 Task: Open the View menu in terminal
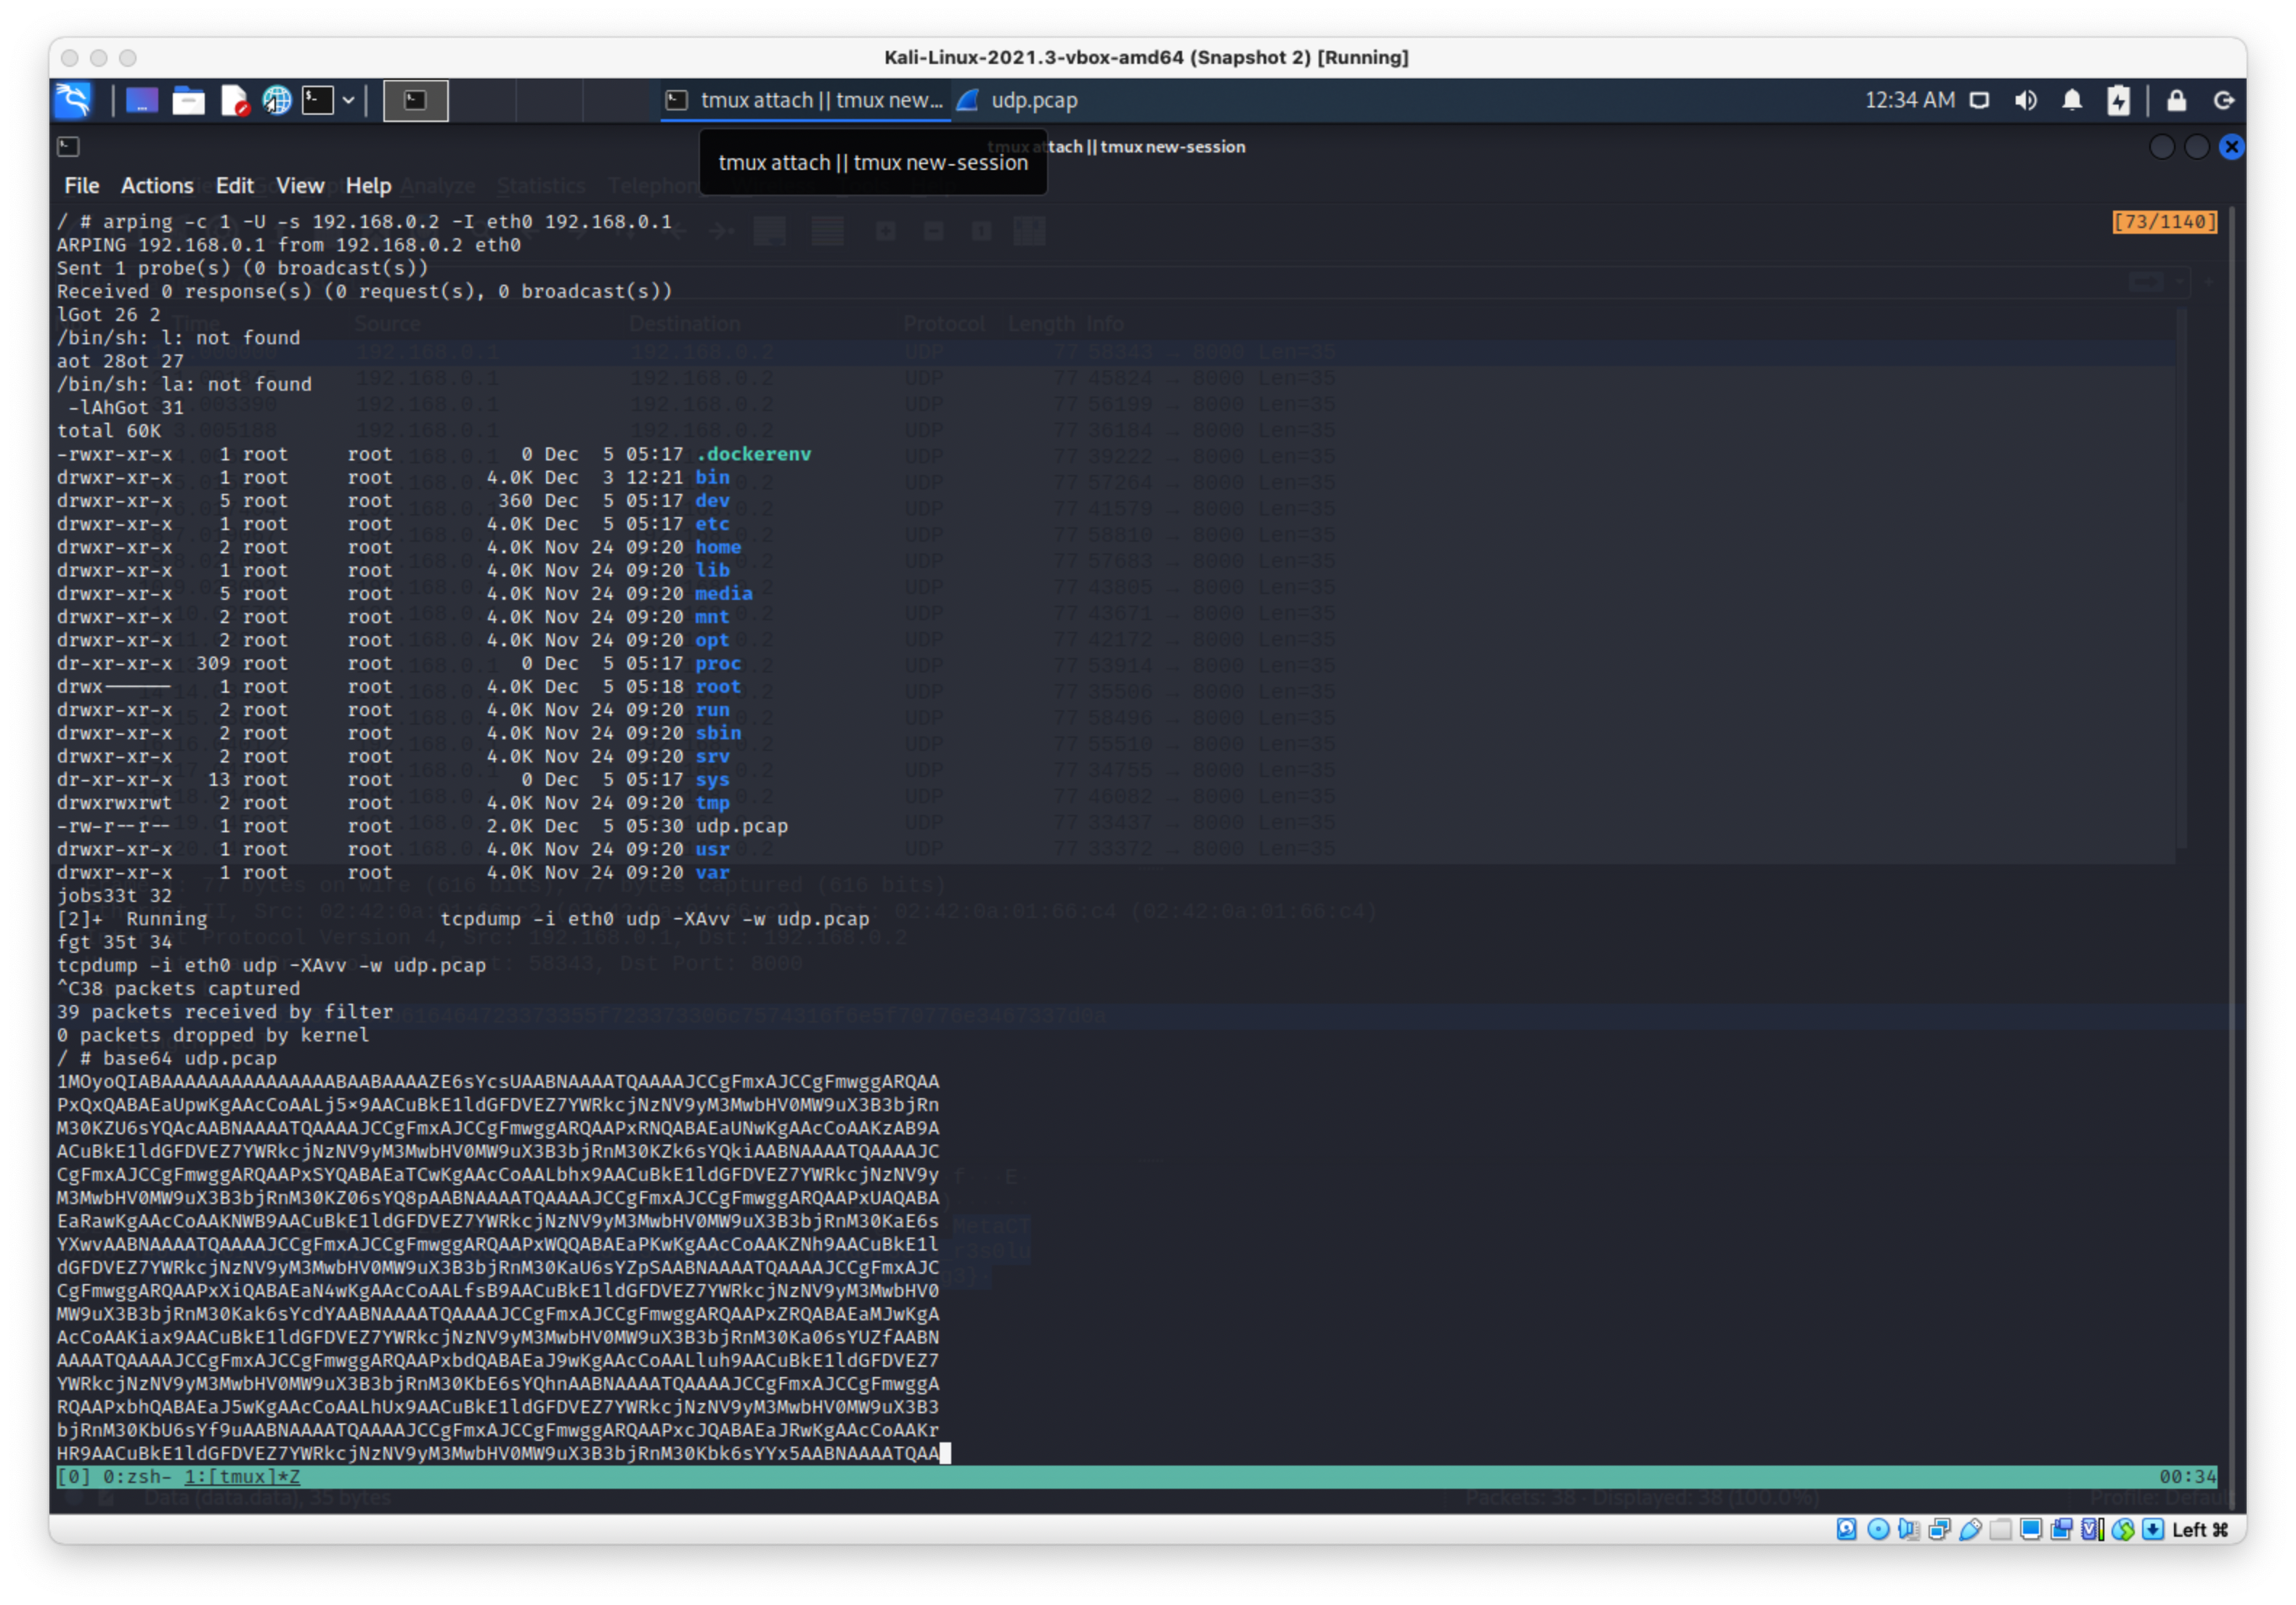click(300, 186)
